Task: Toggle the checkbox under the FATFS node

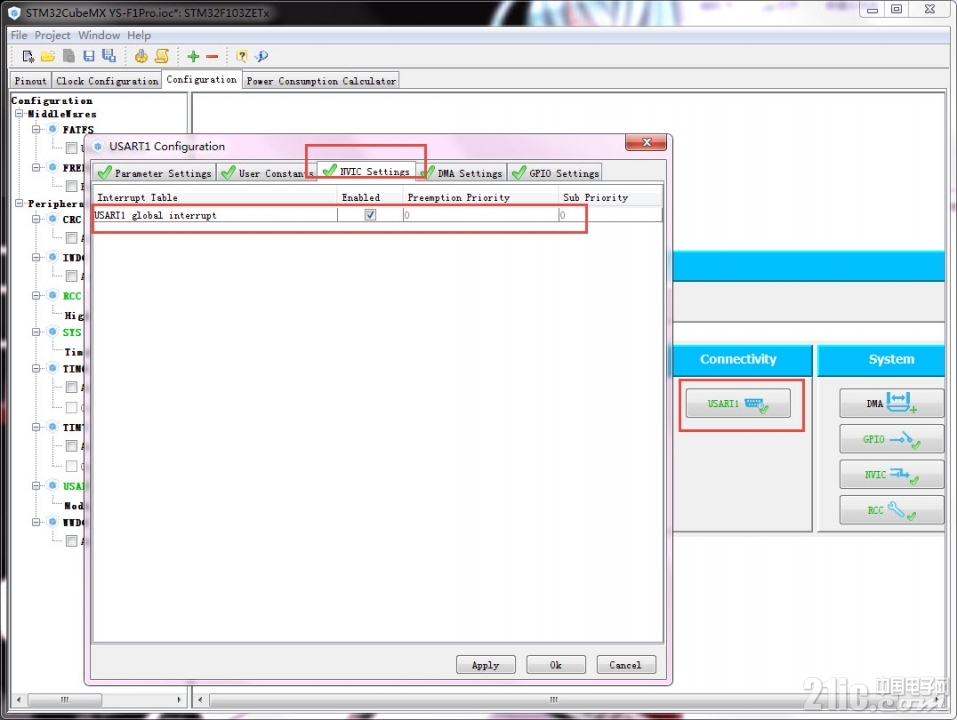Action: pyautogui.click(x=71, y=148)
